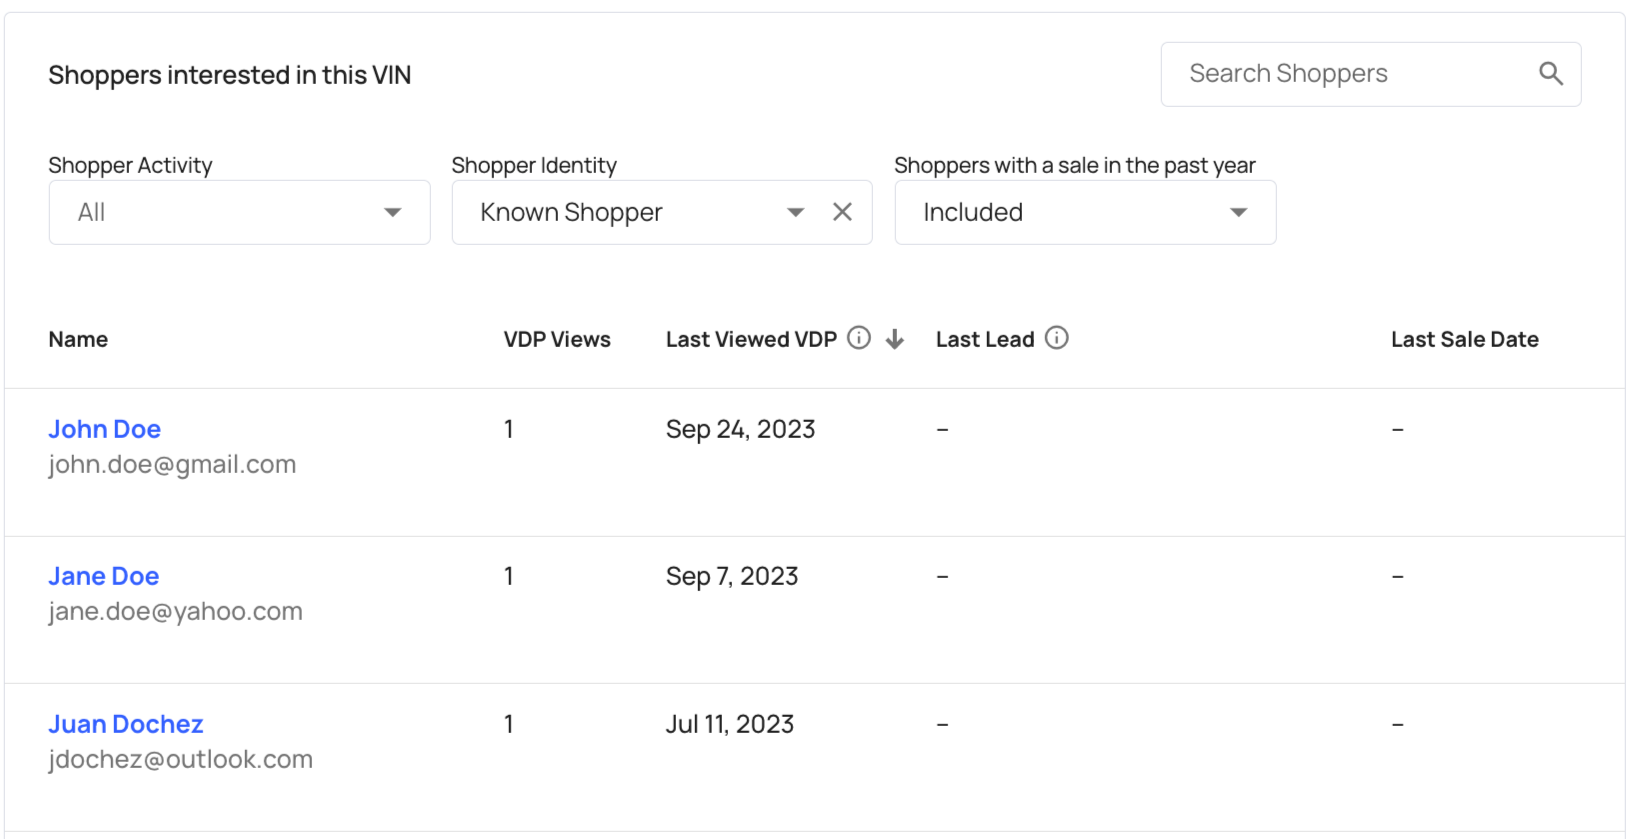Clear the Known Shopper filter

tap(842, 212)
